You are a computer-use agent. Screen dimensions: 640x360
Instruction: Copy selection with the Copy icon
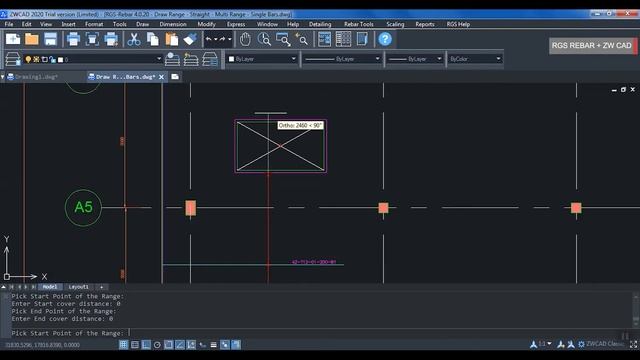153,40
